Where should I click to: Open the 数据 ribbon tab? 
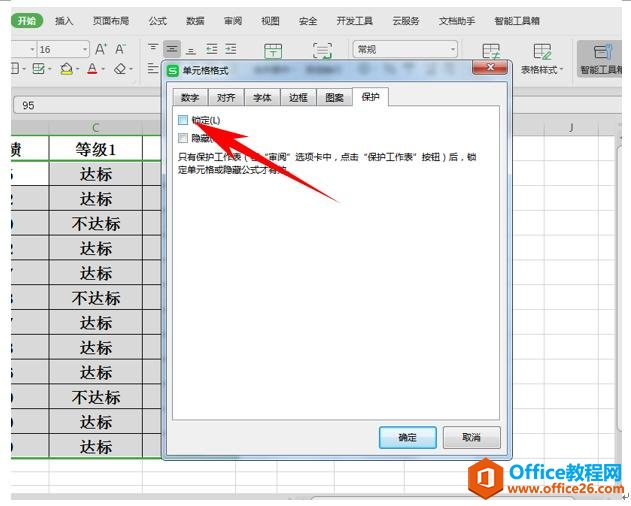(x=195, y=21)
